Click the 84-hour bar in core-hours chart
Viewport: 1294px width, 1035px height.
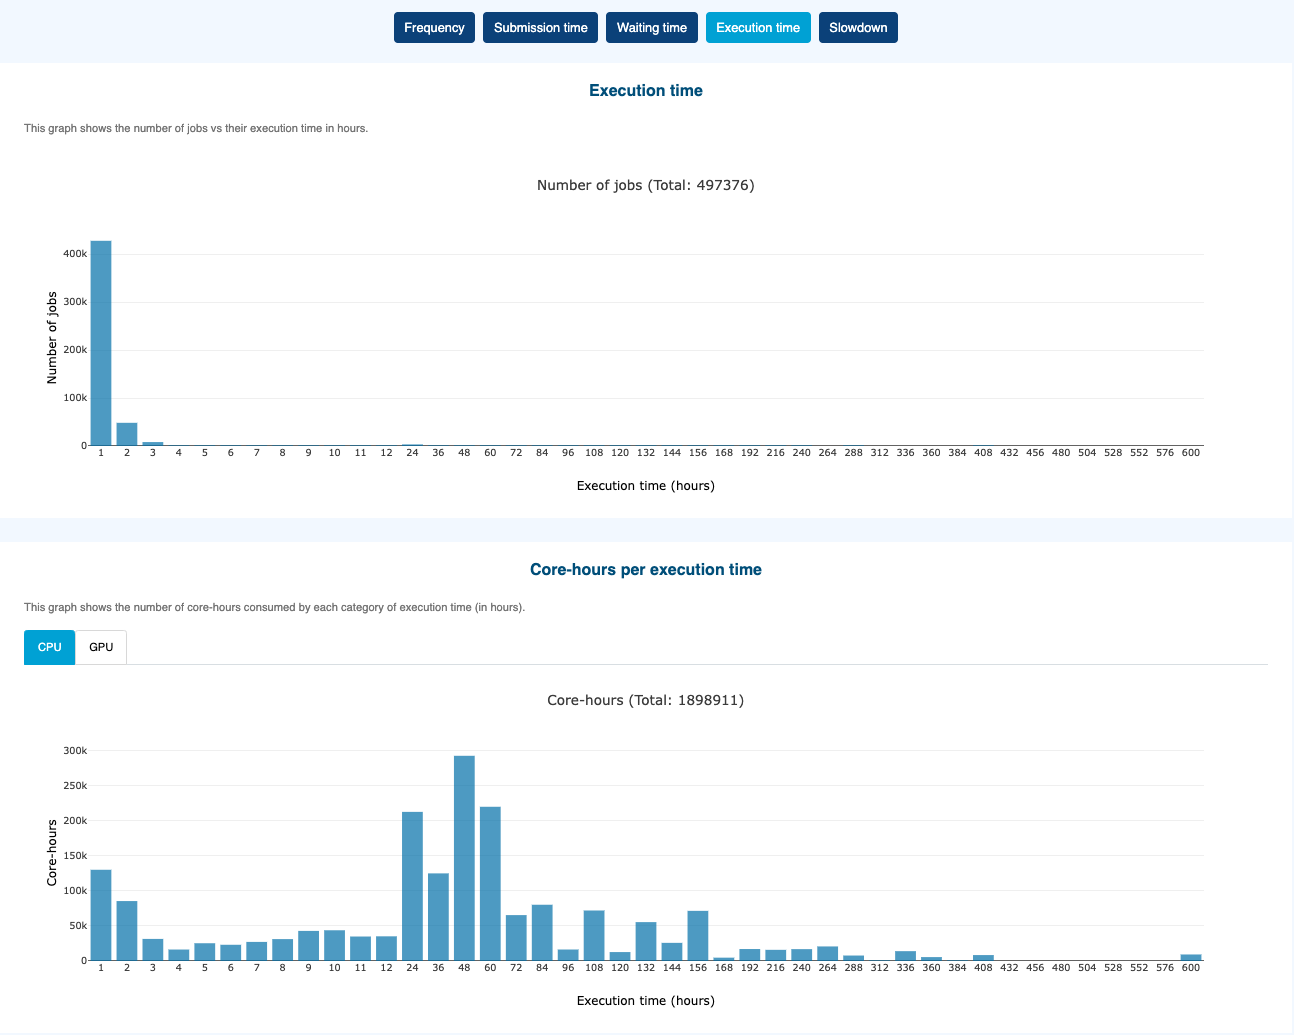point(542,932)
